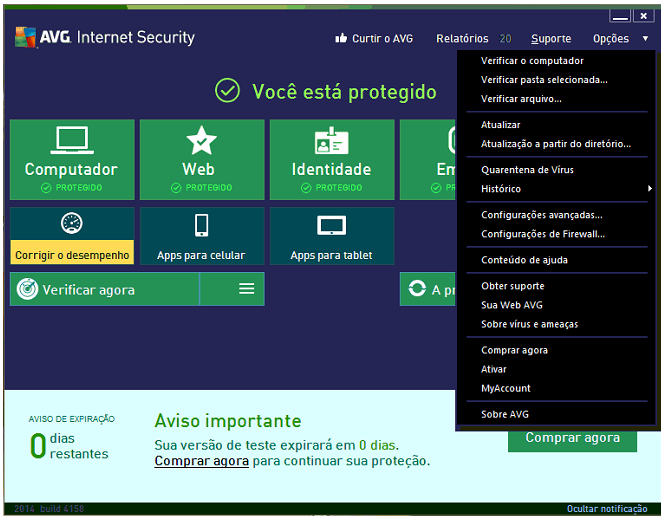Select Ativar menu entry

click(x=493, y=370)
